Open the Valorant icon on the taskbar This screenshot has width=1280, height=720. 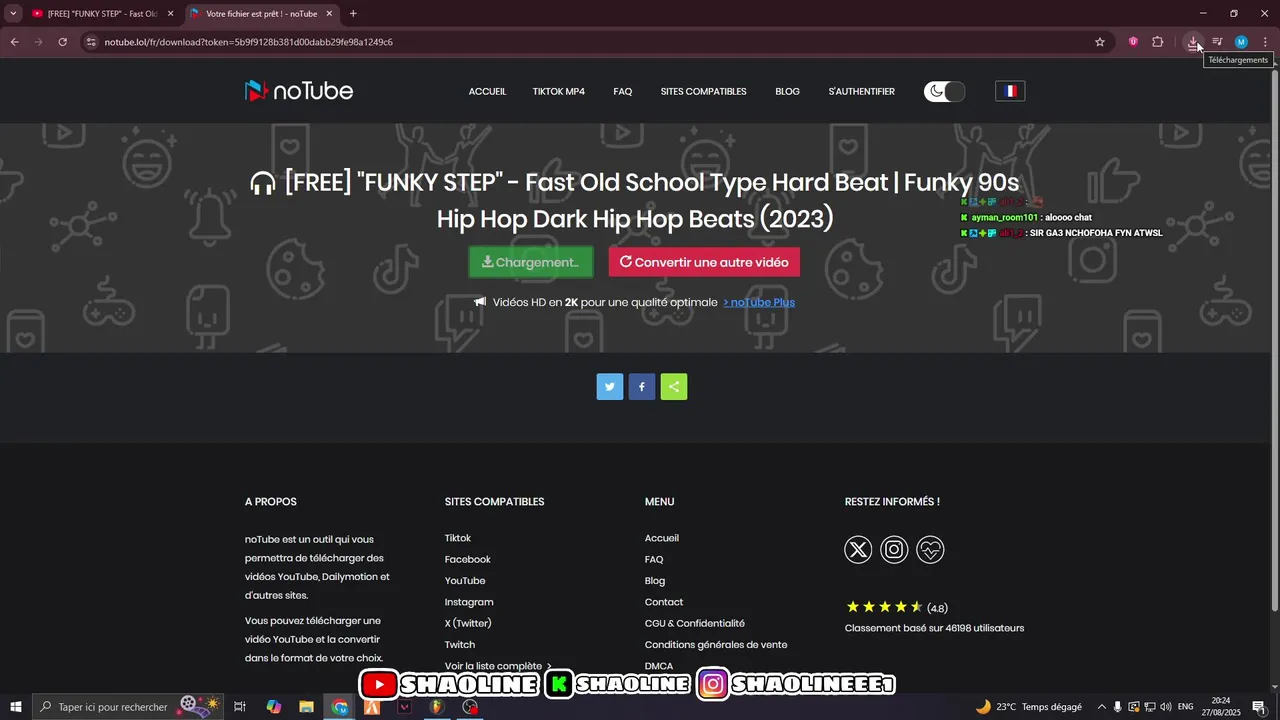[x=404, y=707]
